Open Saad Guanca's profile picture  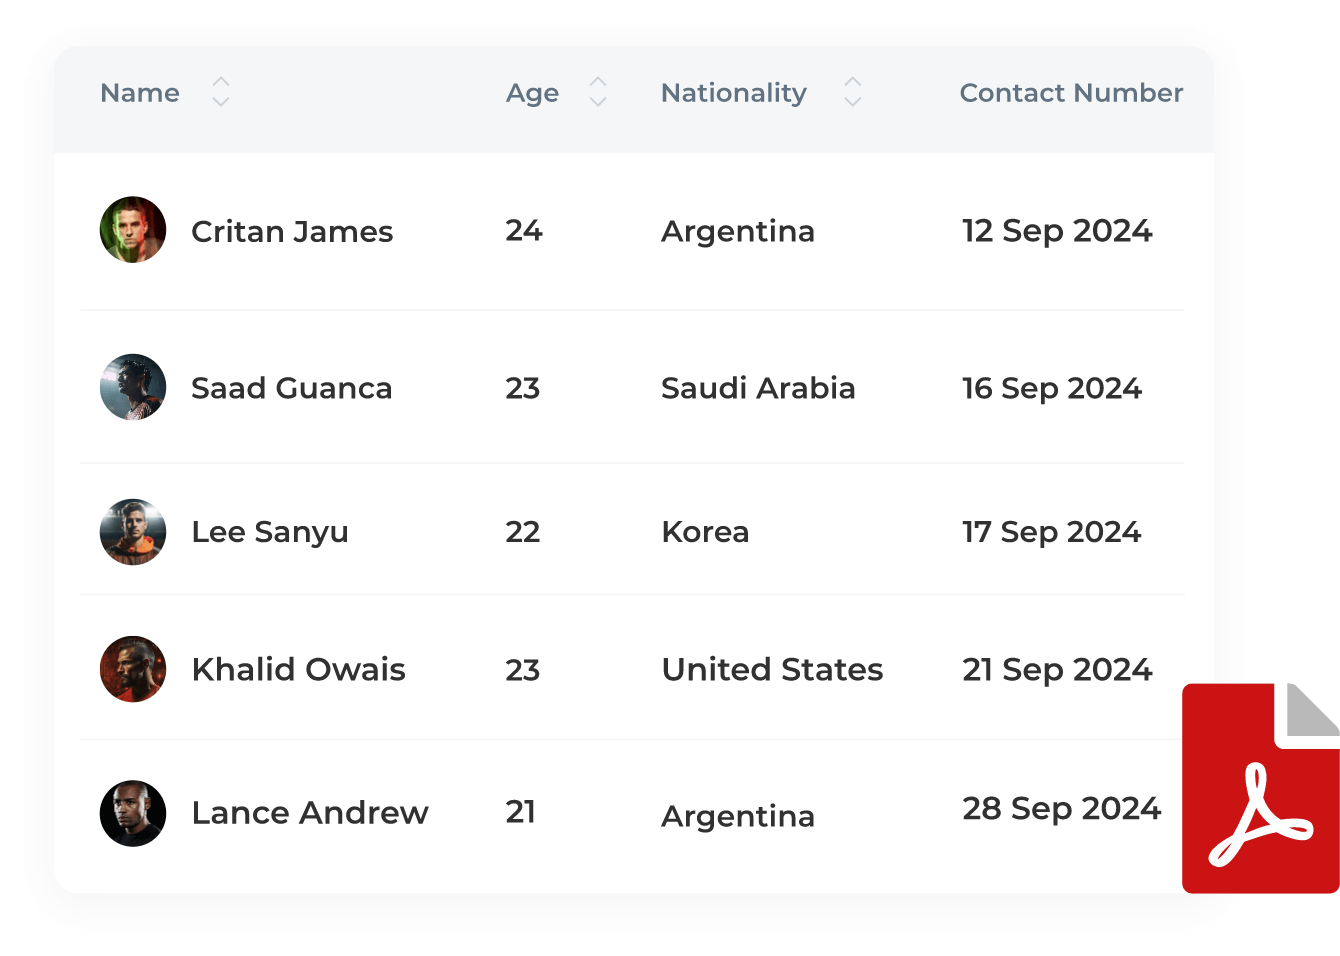(x=133, y=387)
